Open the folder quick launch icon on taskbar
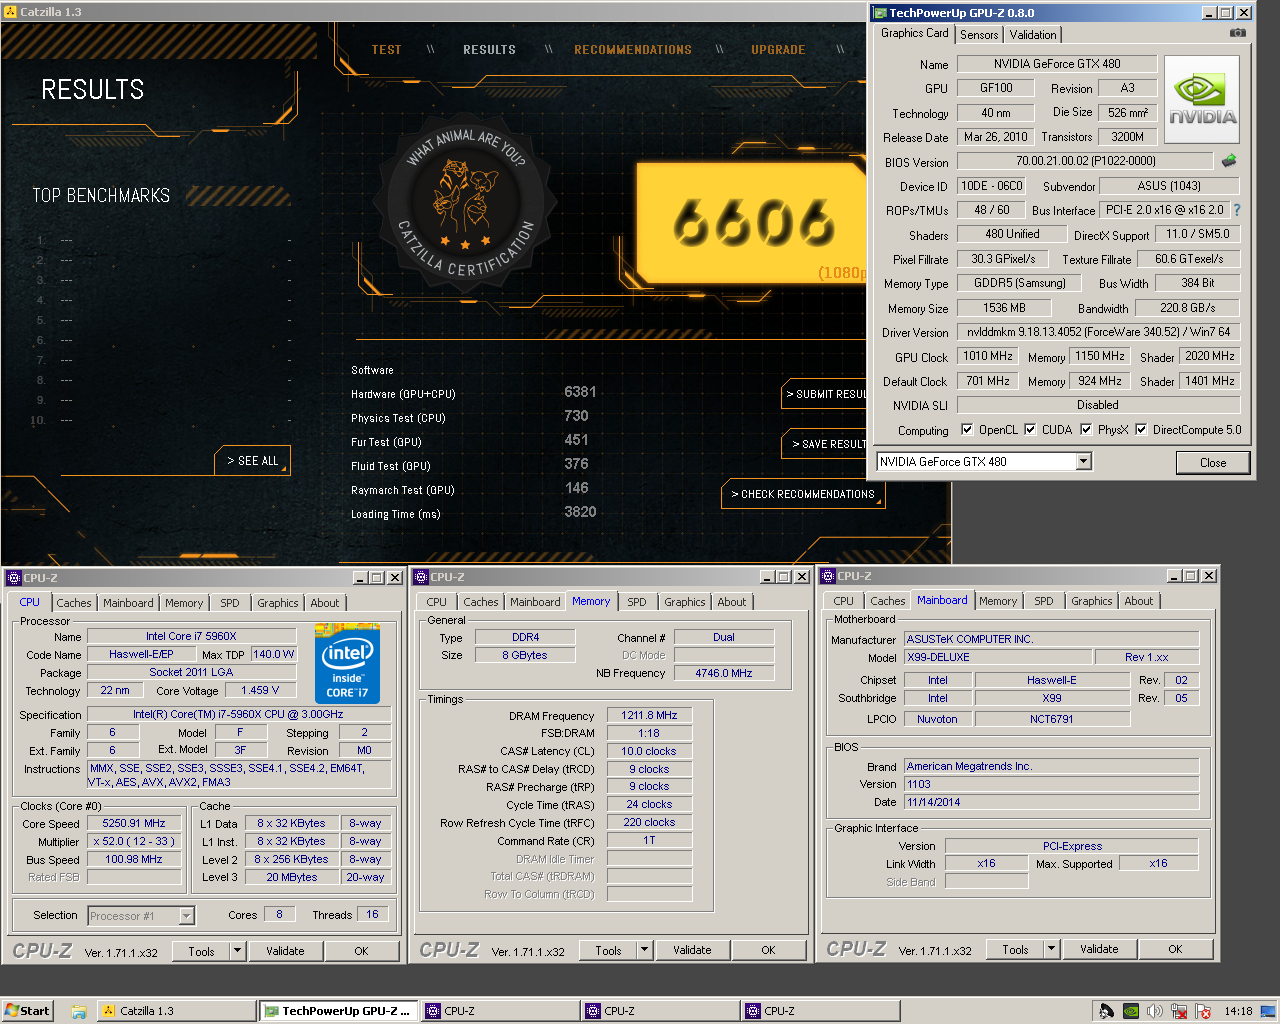This screenshot has width=1280, height=1024. [x=78, y=1011]
